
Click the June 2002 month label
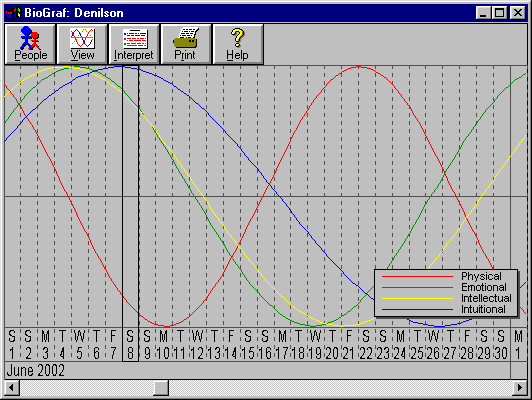click(x=36, y=370)
